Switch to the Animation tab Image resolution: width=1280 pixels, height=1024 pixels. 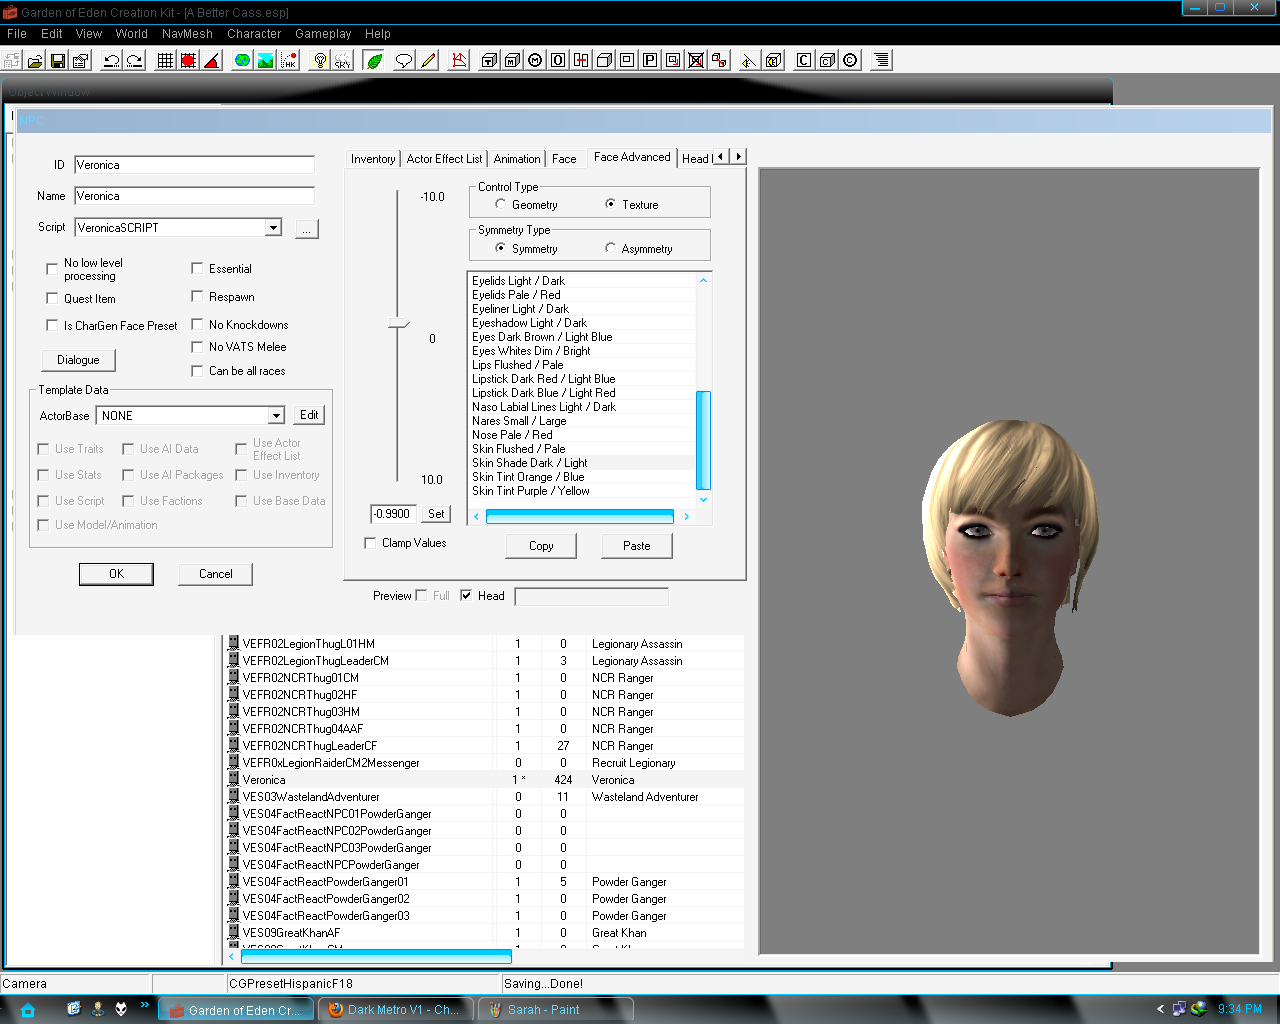tap(517, 159)
